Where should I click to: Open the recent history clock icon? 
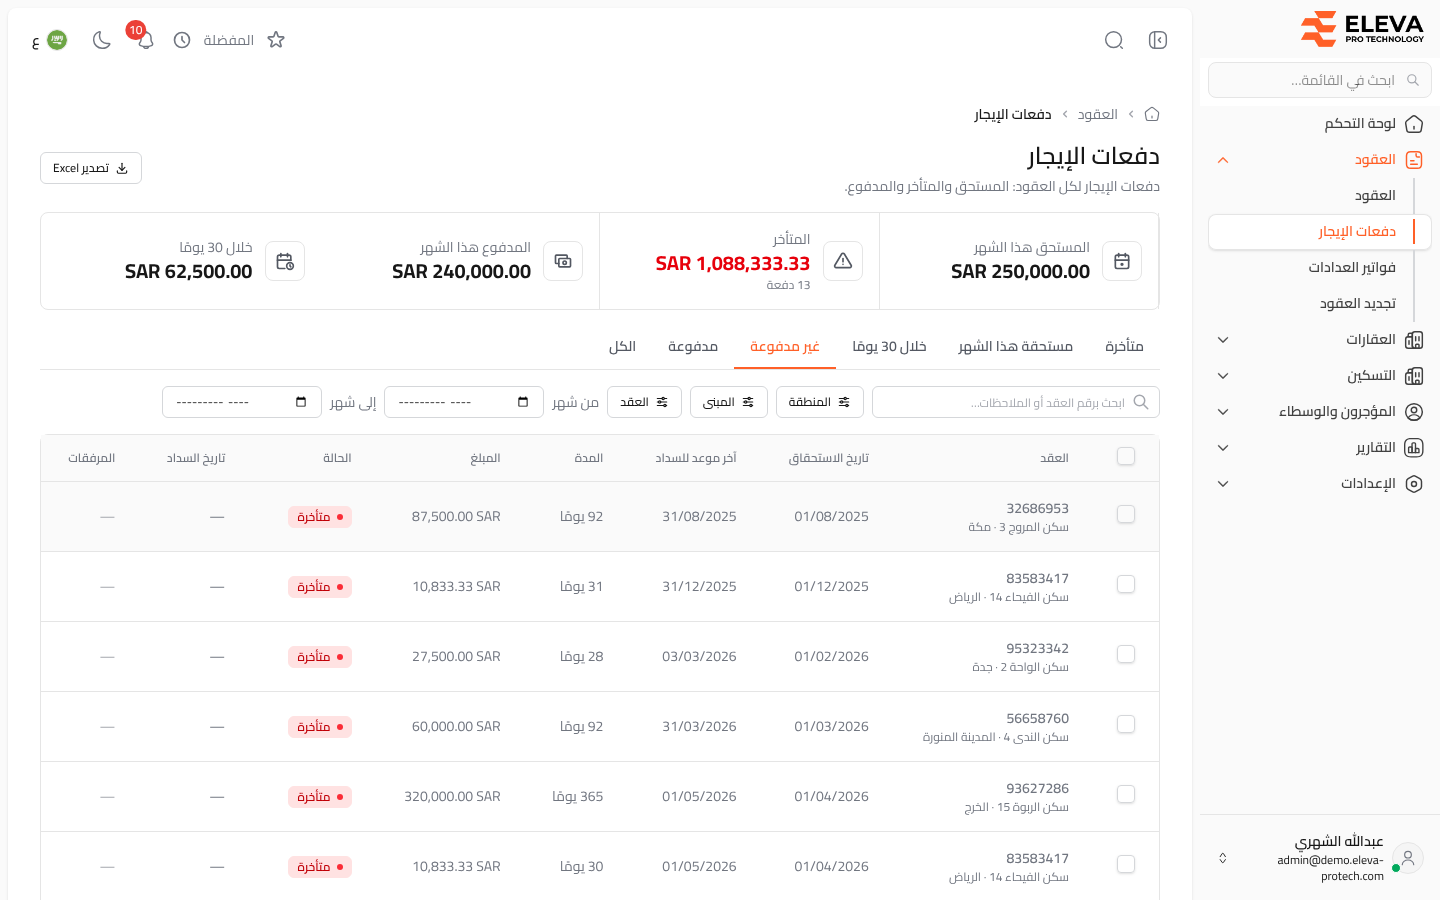[182, 40]
